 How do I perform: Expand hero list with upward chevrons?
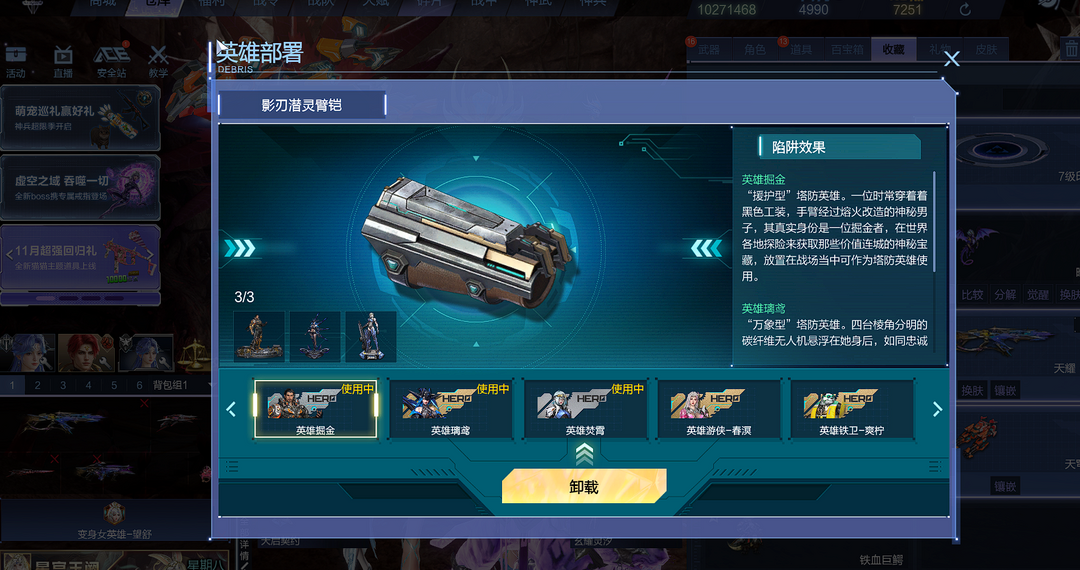coord(584,454)
